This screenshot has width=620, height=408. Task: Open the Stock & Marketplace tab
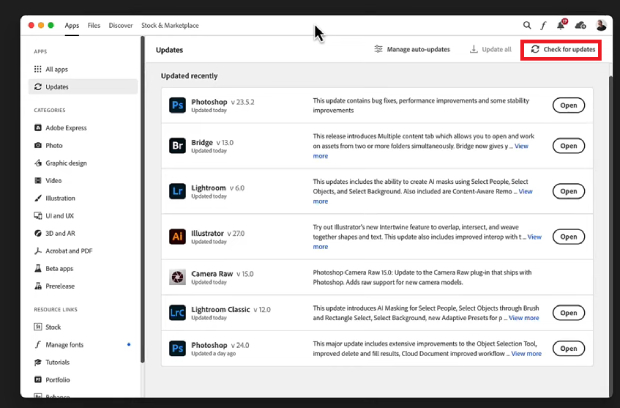click(168, 24)
